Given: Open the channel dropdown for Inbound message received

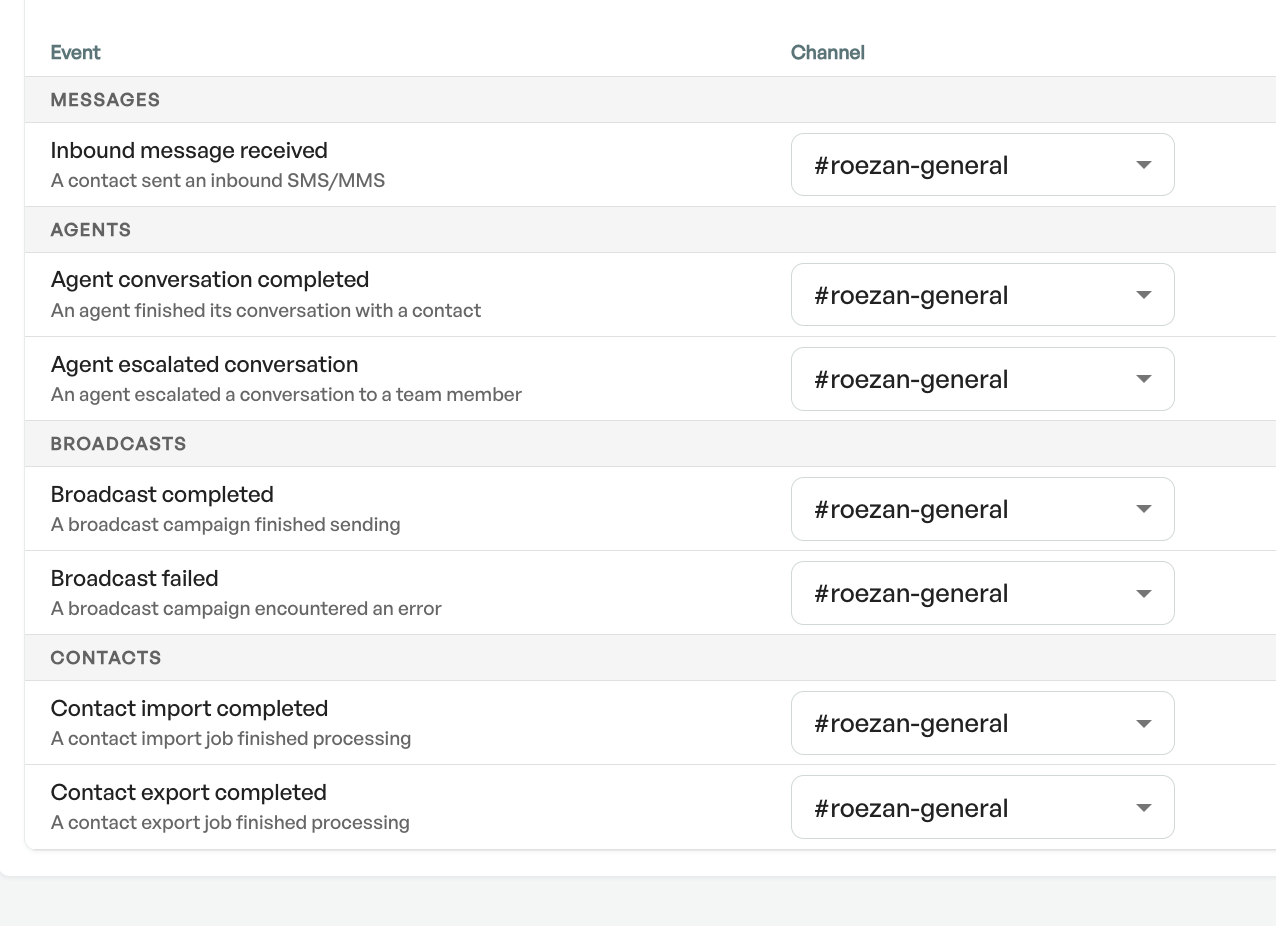Looking at the screenshot, I should 982,164.
